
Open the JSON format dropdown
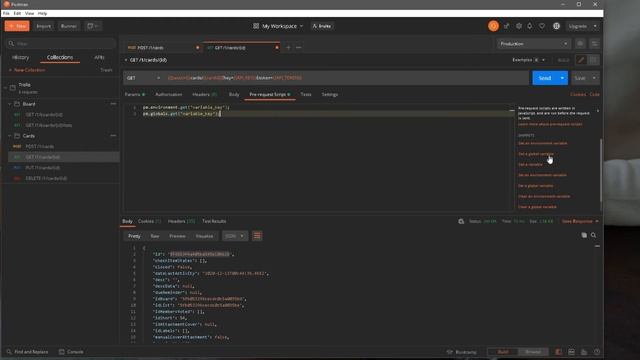tap(235, 236)
